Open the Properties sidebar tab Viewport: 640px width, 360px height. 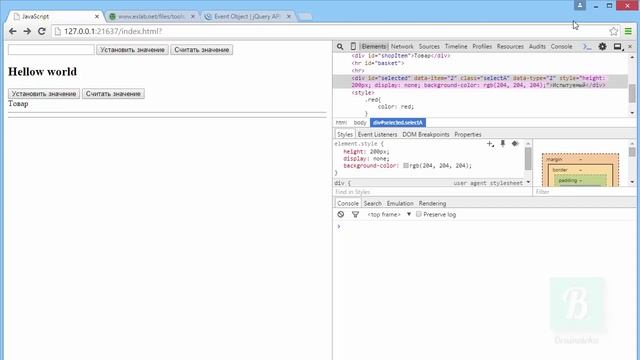point(468,134)
